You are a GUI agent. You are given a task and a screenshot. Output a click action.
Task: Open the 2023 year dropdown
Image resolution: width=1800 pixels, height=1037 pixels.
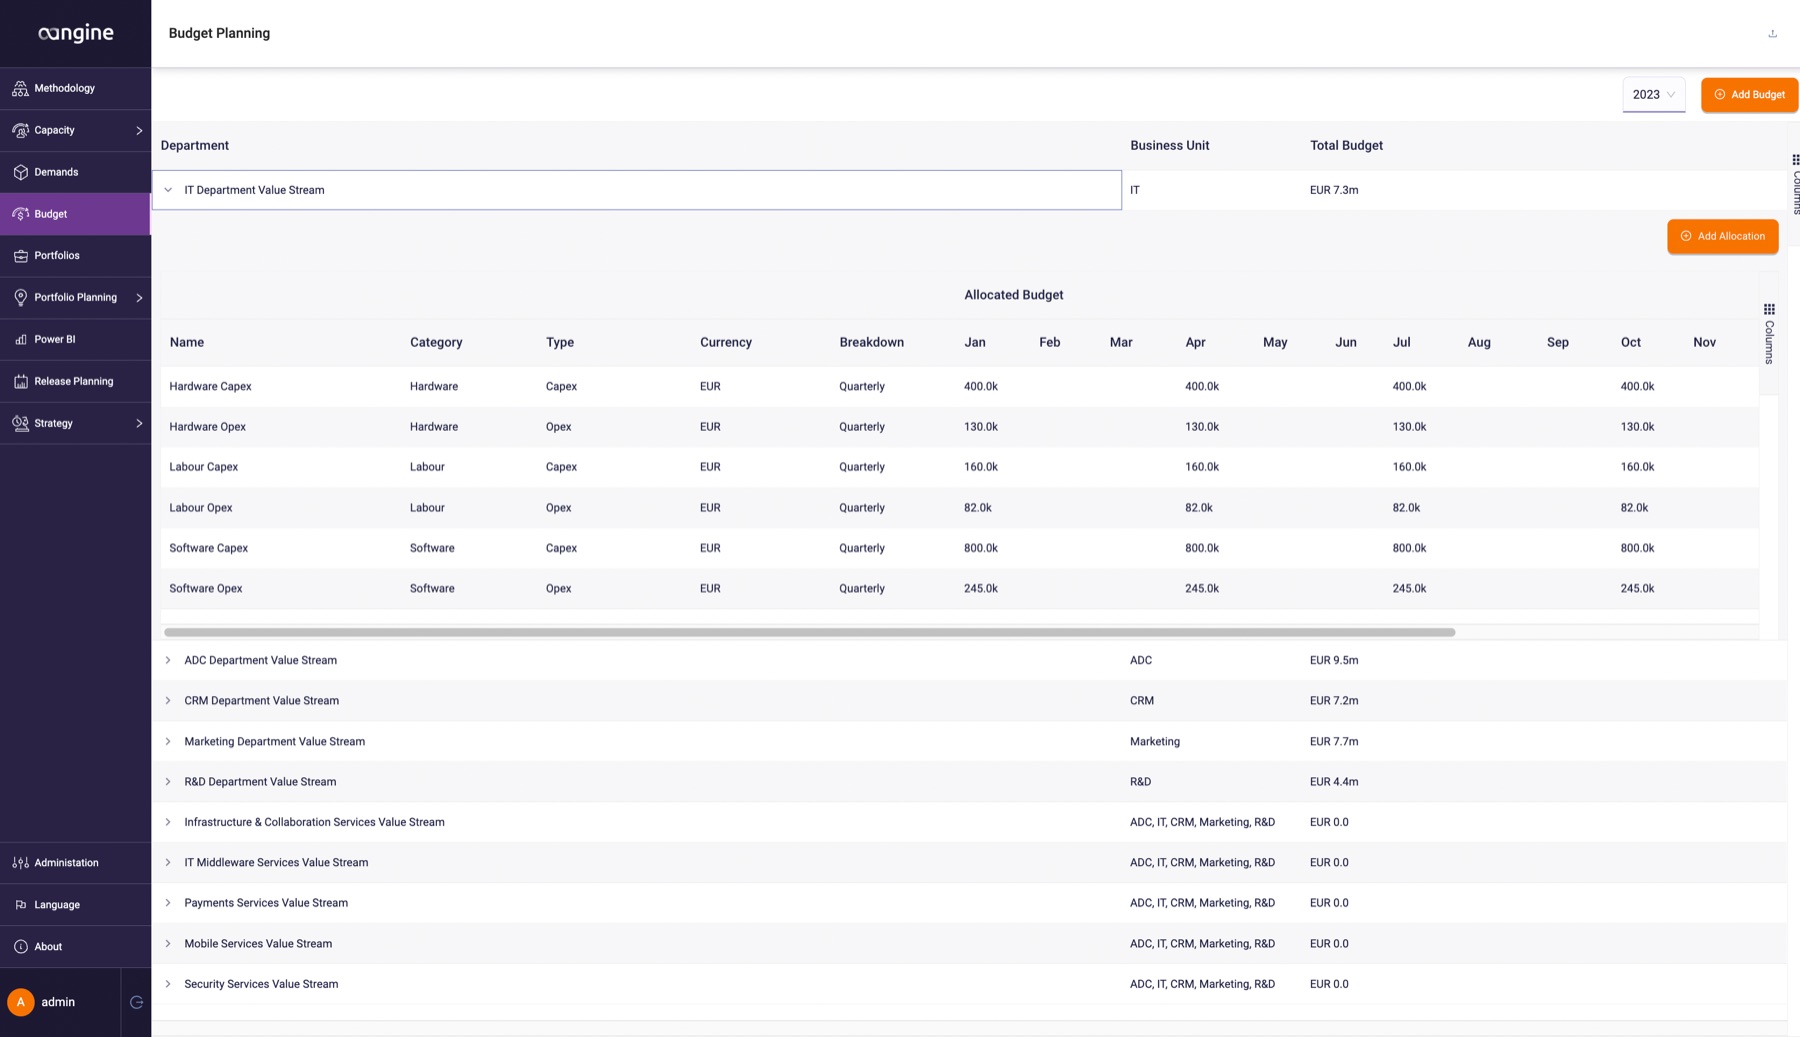point(1653,95)
